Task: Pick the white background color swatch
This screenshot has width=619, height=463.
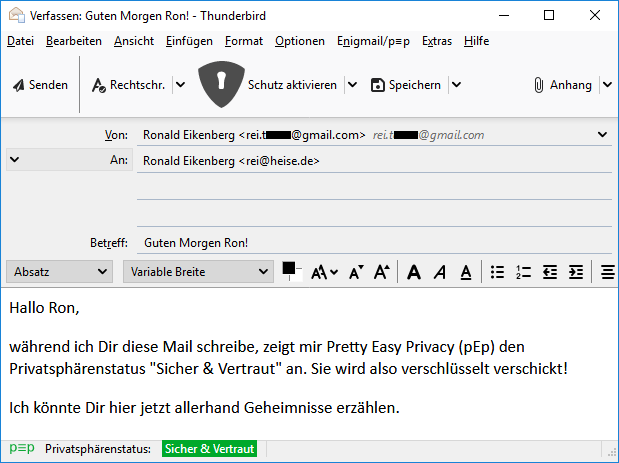Action: click(x=296, y=276)
